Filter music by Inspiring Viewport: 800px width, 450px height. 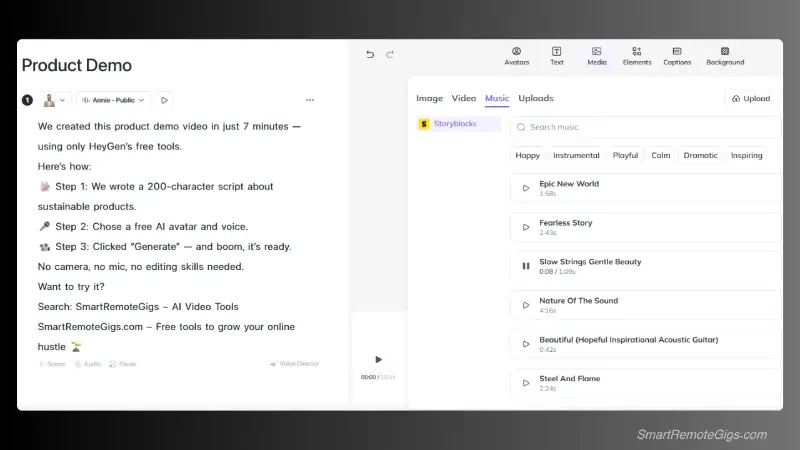746,155
